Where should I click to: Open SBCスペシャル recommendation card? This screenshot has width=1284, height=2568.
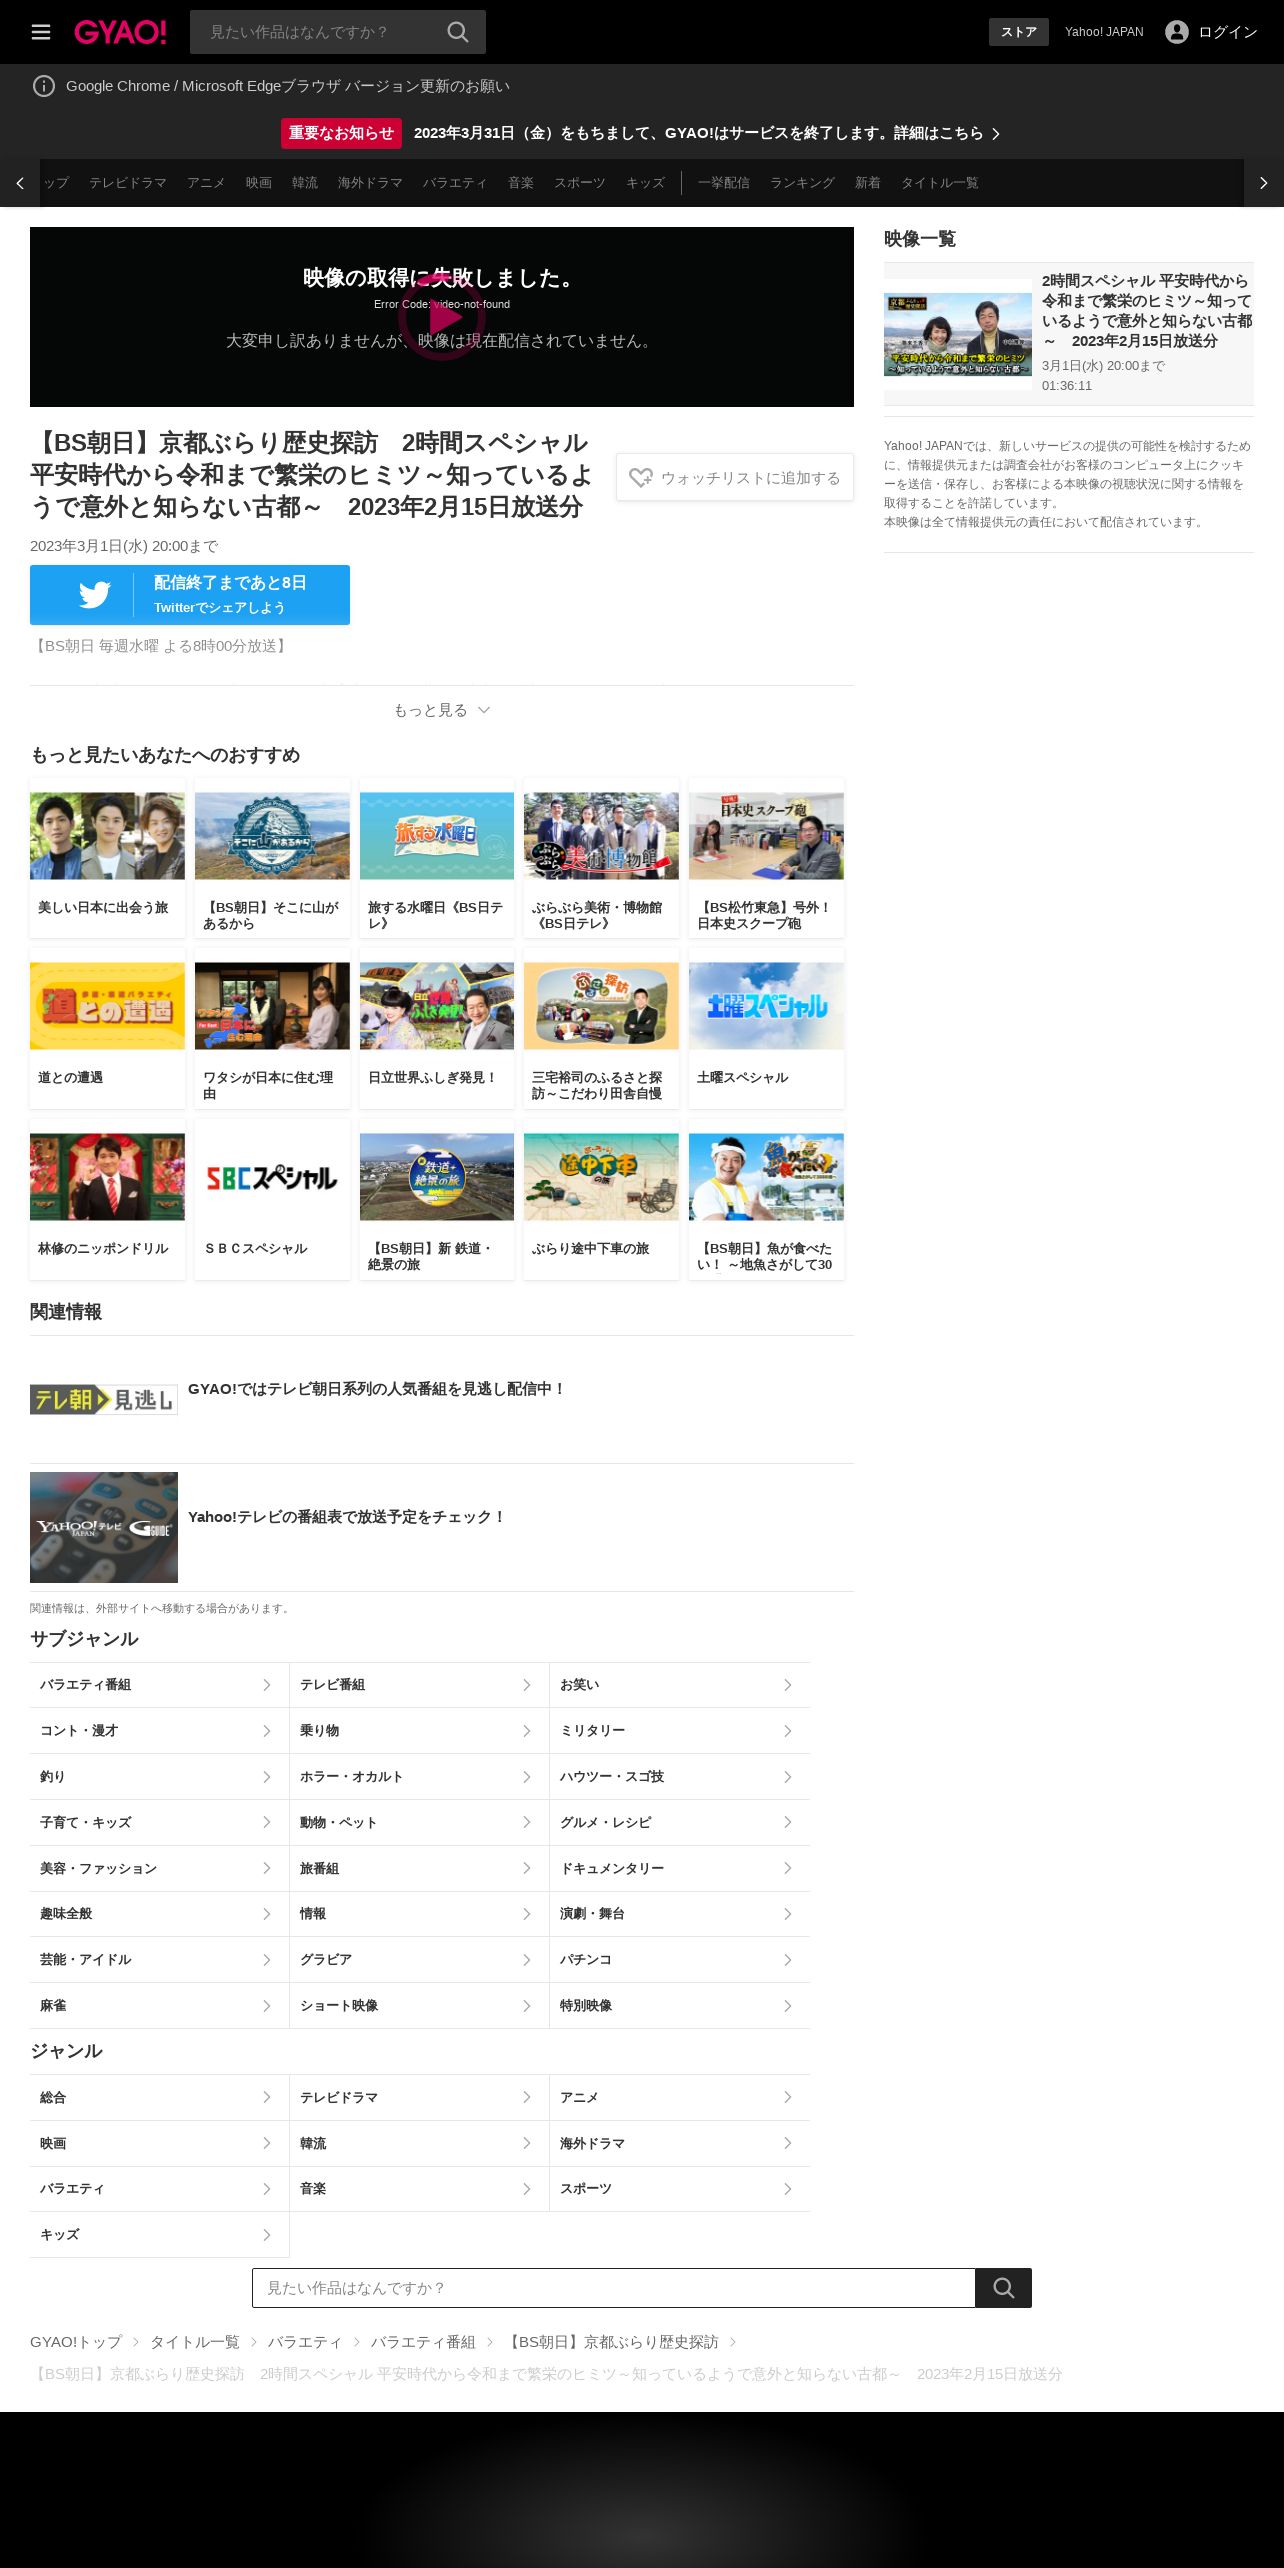click(x=272, y=1200)
